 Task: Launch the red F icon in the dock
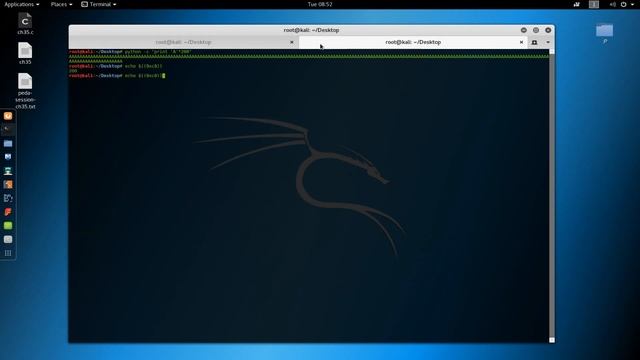tap(8, 212)
